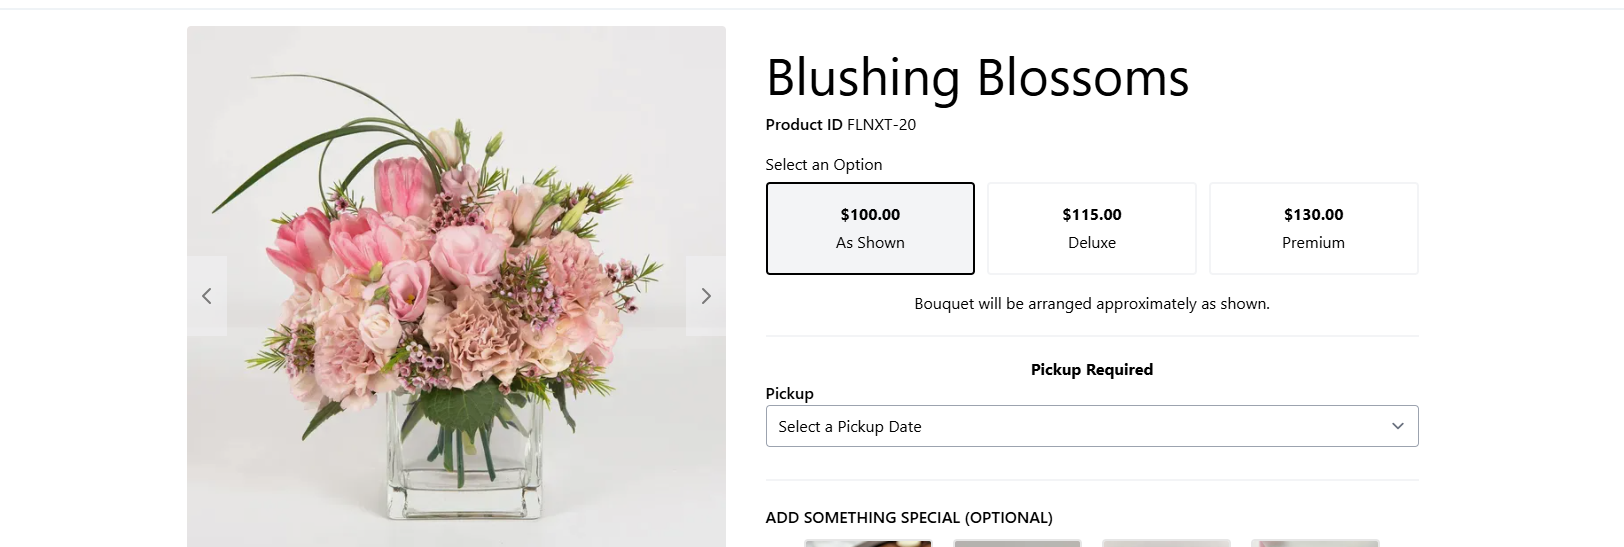Select the $100.00 As Shown option
1624x547 pixels.
coord(870,228)
